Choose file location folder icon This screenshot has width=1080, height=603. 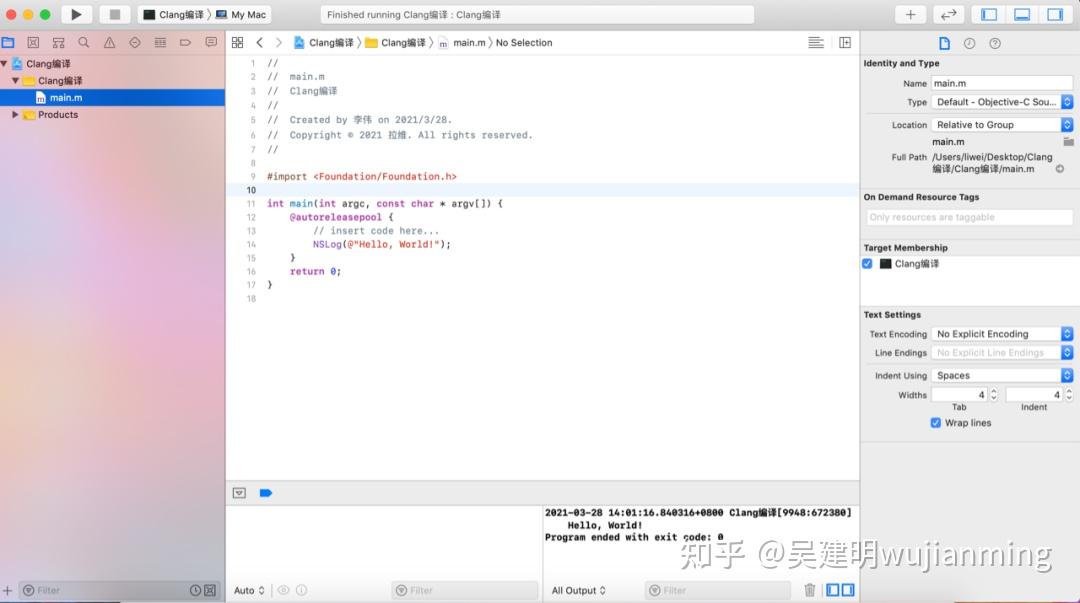tap(1068, 142)
